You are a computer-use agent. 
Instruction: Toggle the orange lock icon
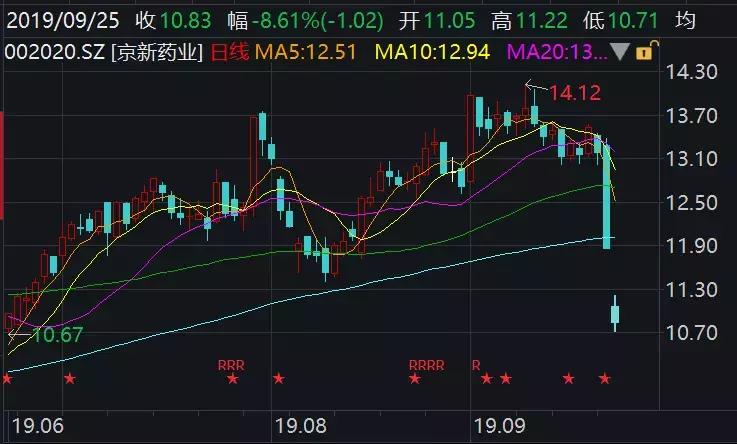[x=646, y=50]
